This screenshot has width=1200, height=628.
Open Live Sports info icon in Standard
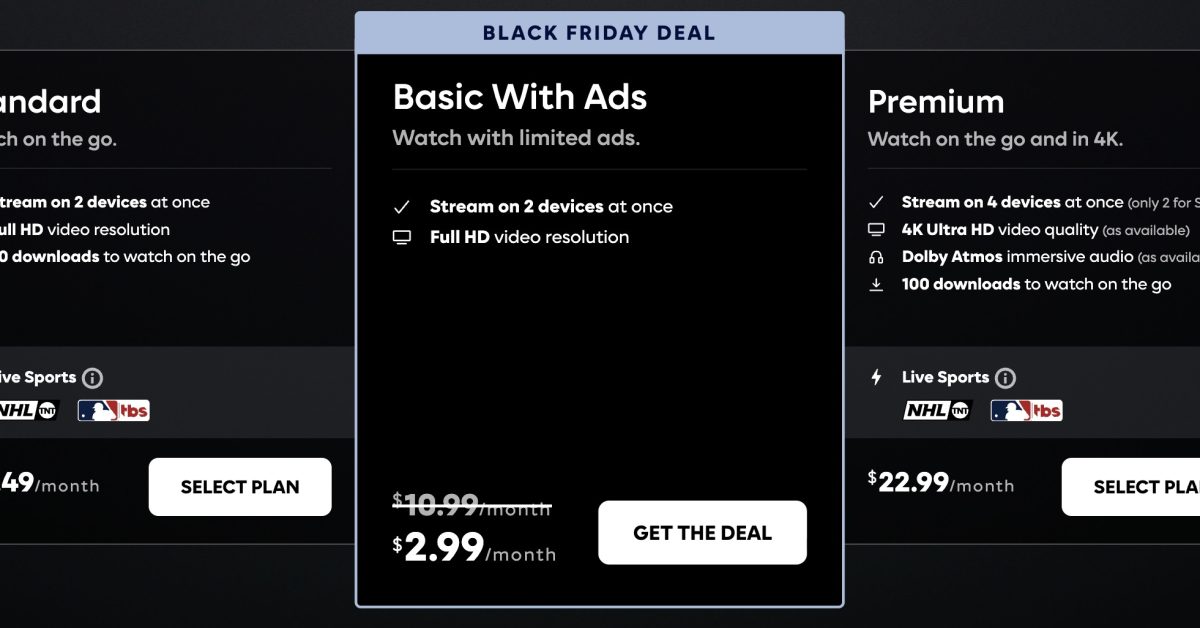(93, 378)
